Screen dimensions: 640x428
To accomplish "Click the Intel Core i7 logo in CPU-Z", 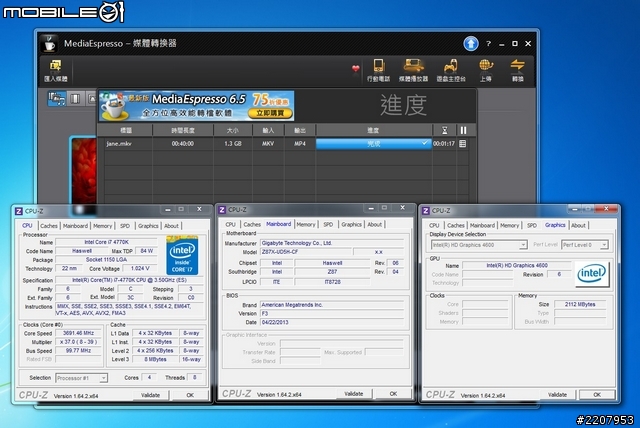I will [x=182, y=255].
